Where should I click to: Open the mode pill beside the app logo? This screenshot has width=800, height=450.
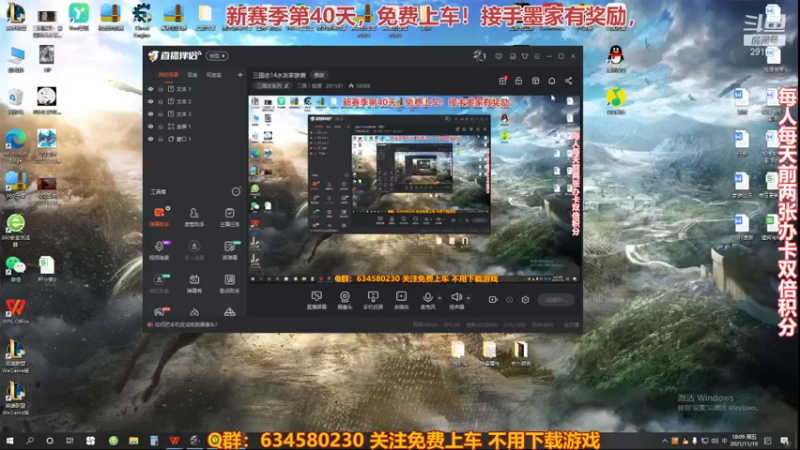(217, 56)
